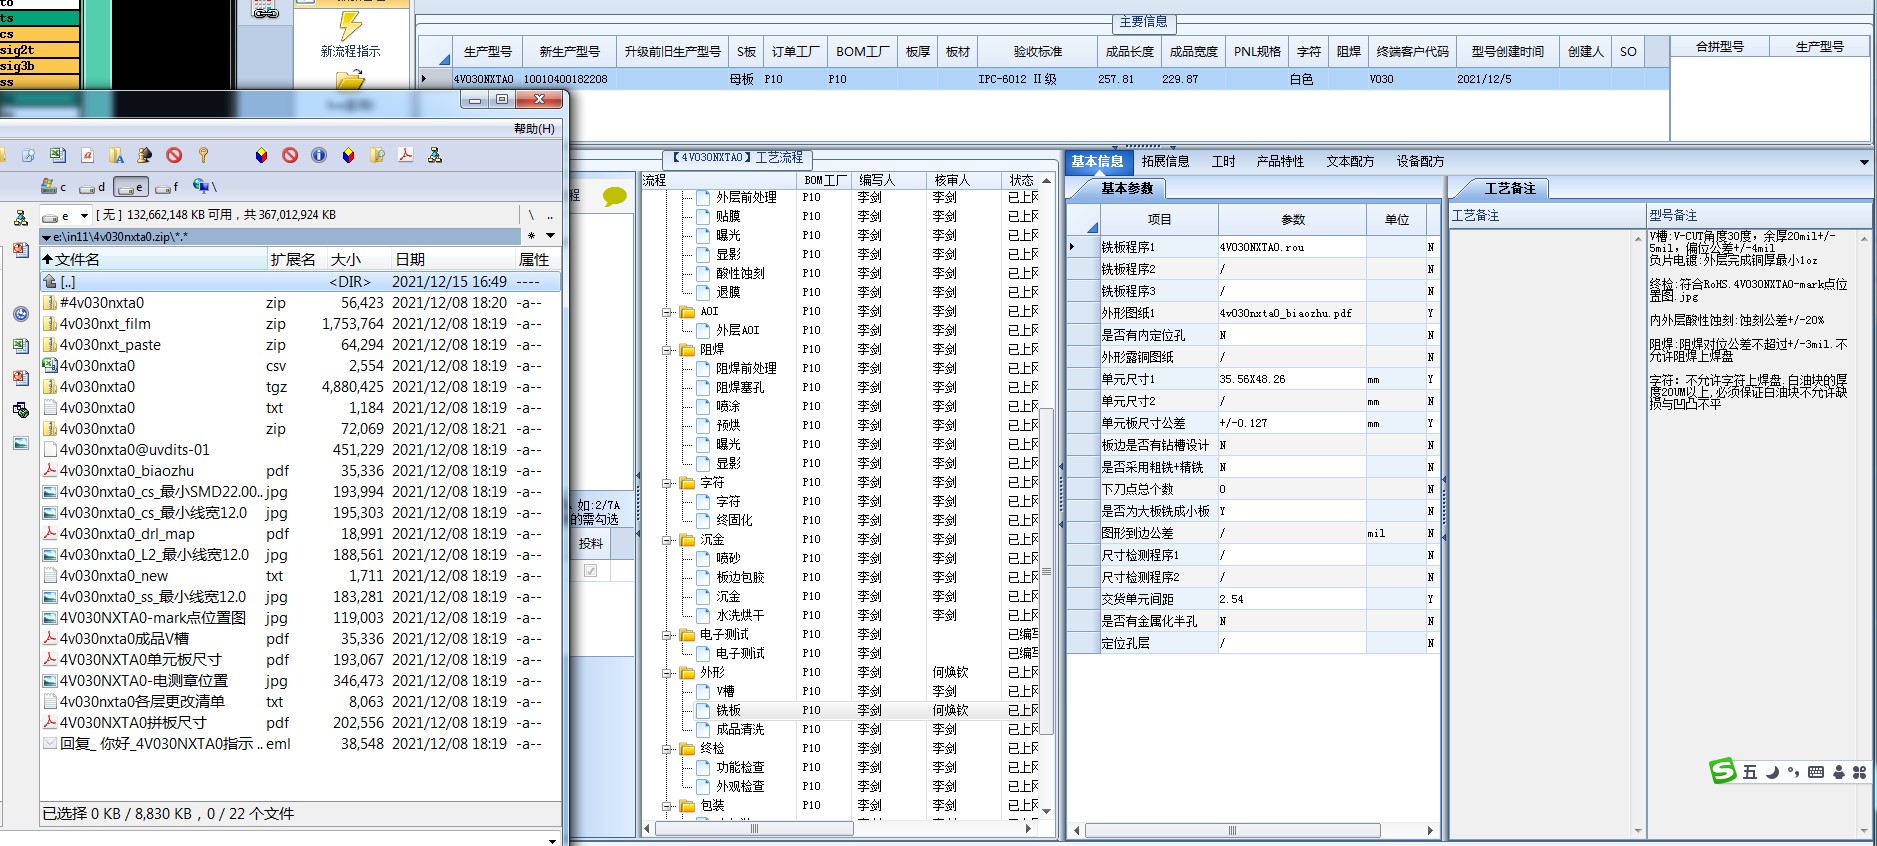
Task: Open the tab overflow dropdown arrow at far right
Action: click(x=1864, y=162)
